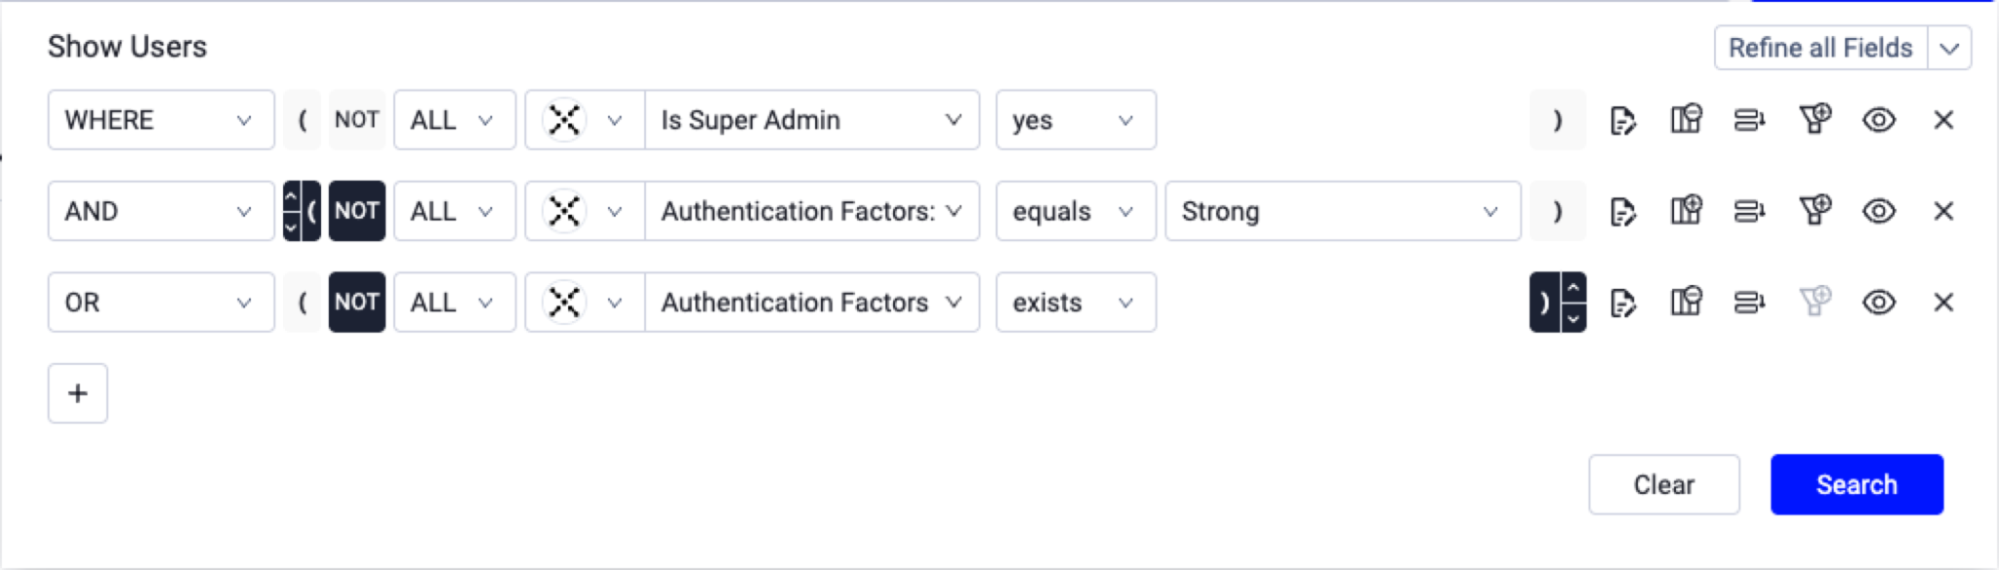Open the OR logical operator dropdown
The image size is (1999, 571).
click(161, 302)
